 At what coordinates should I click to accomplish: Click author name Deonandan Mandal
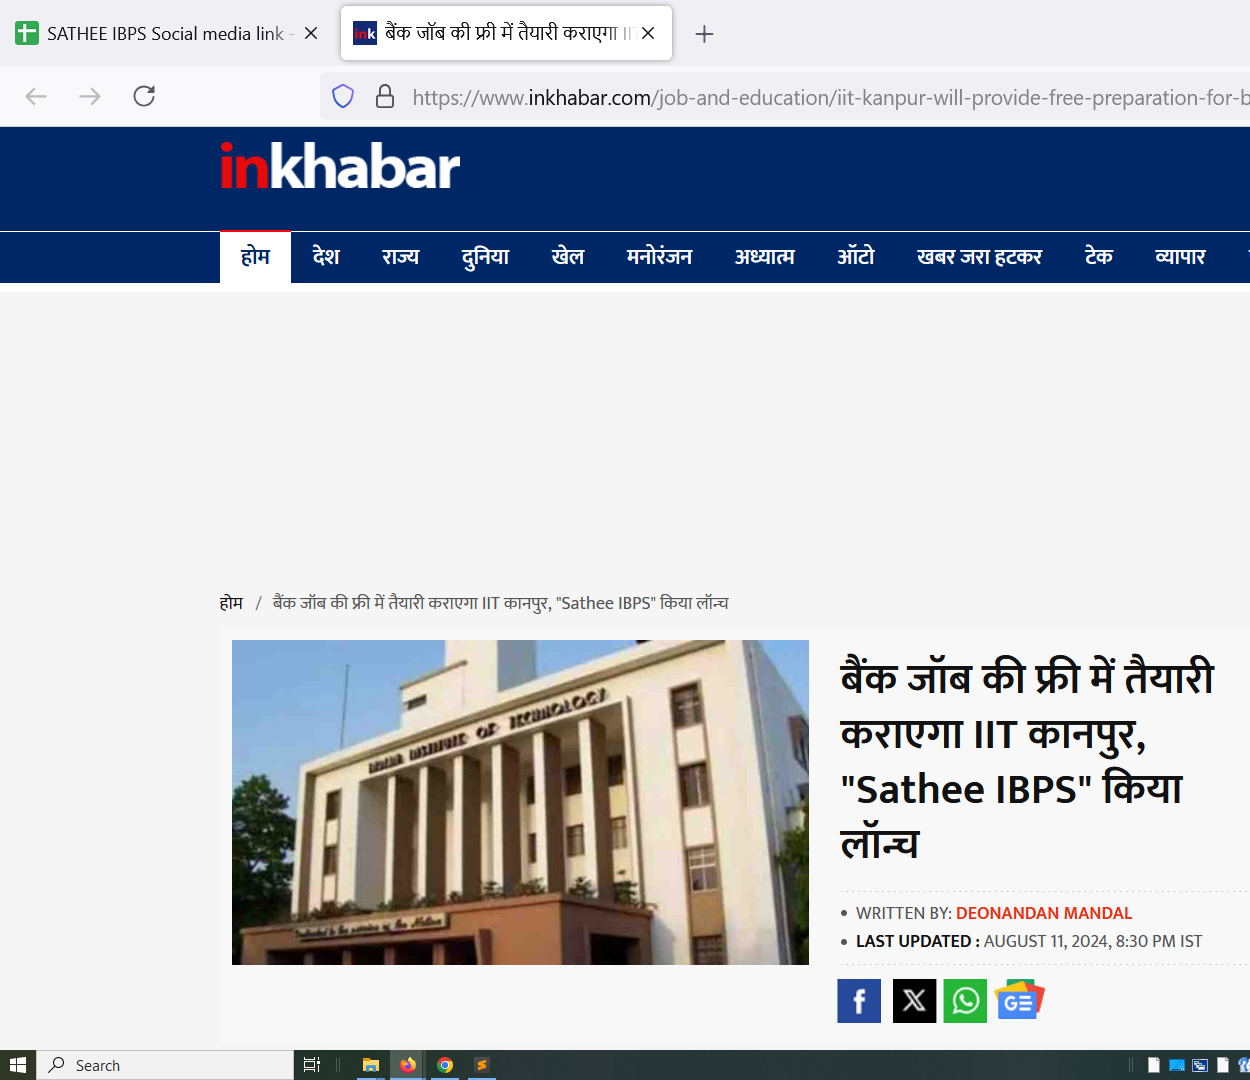[x=1043, y=913]
